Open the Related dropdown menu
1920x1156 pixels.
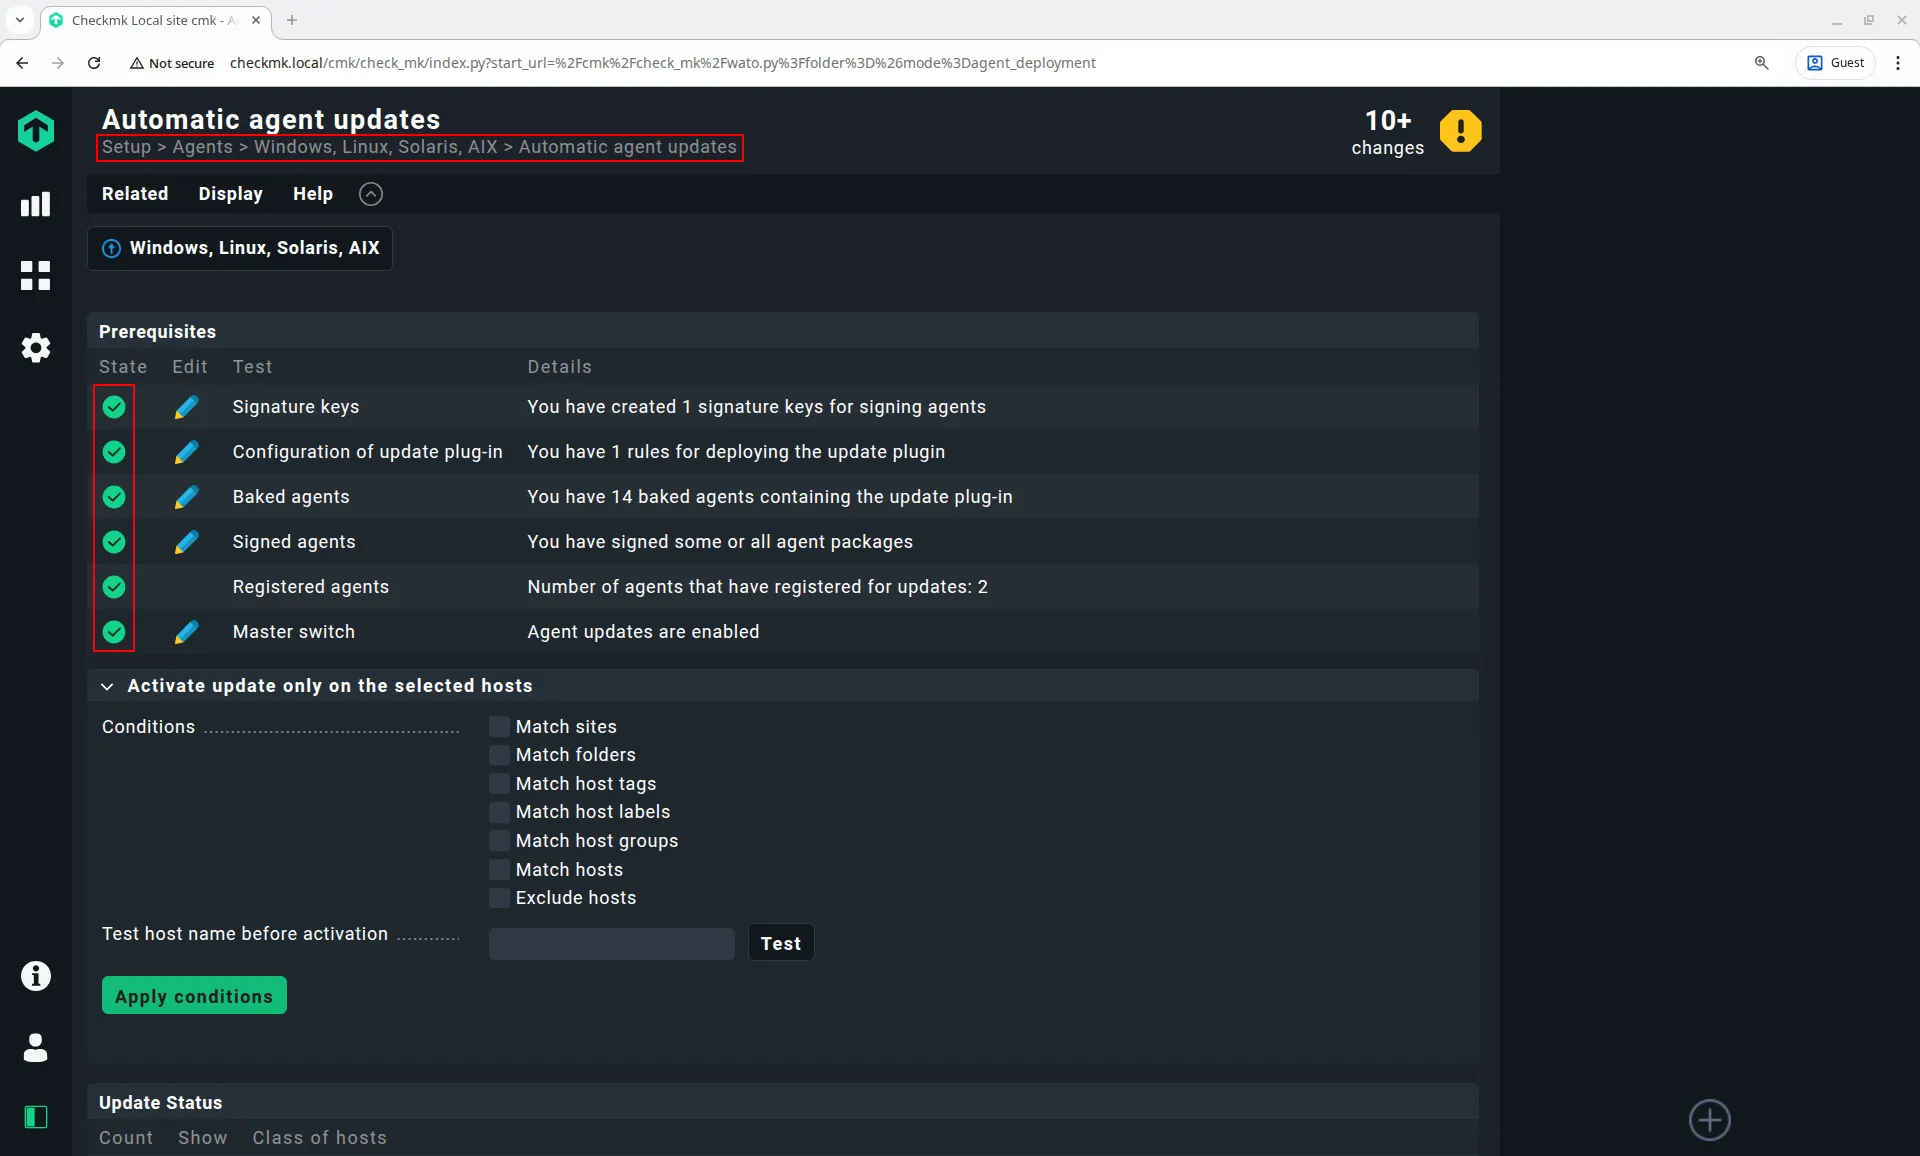click(x=135, y=194)
